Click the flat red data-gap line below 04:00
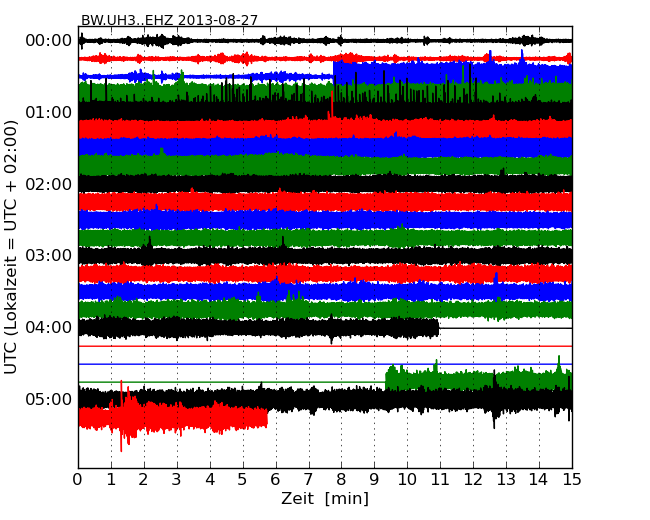 point(325,346)
